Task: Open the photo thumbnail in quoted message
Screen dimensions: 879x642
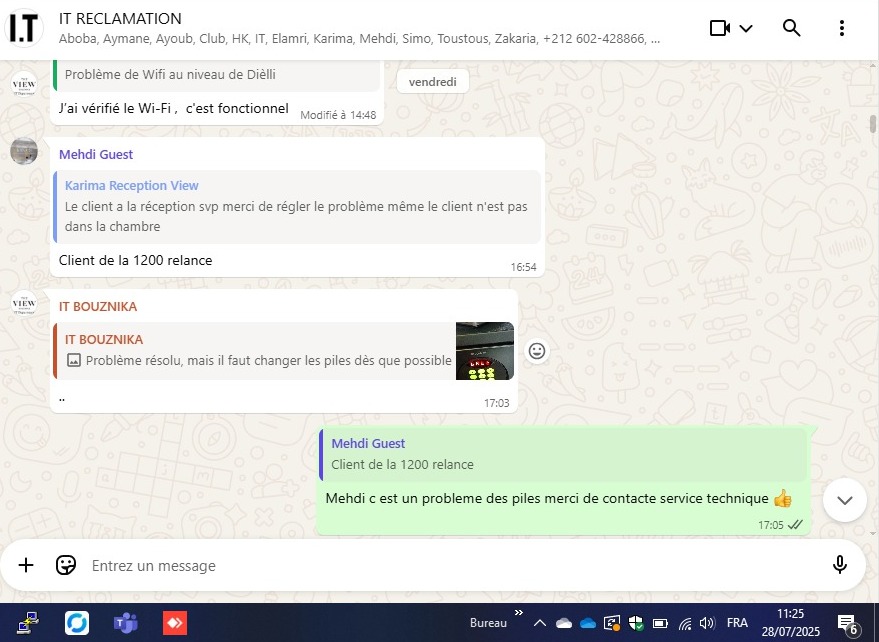Action: 485,351
